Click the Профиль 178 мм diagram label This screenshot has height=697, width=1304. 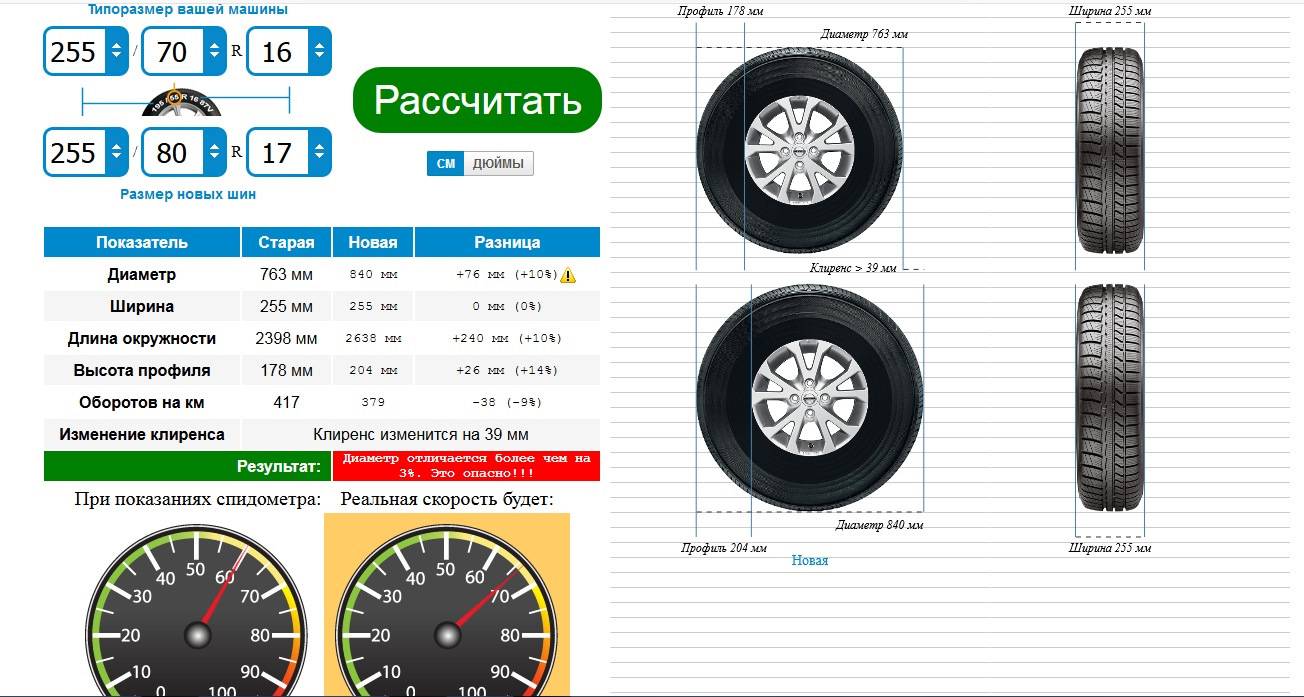click(x=721, y=11)
